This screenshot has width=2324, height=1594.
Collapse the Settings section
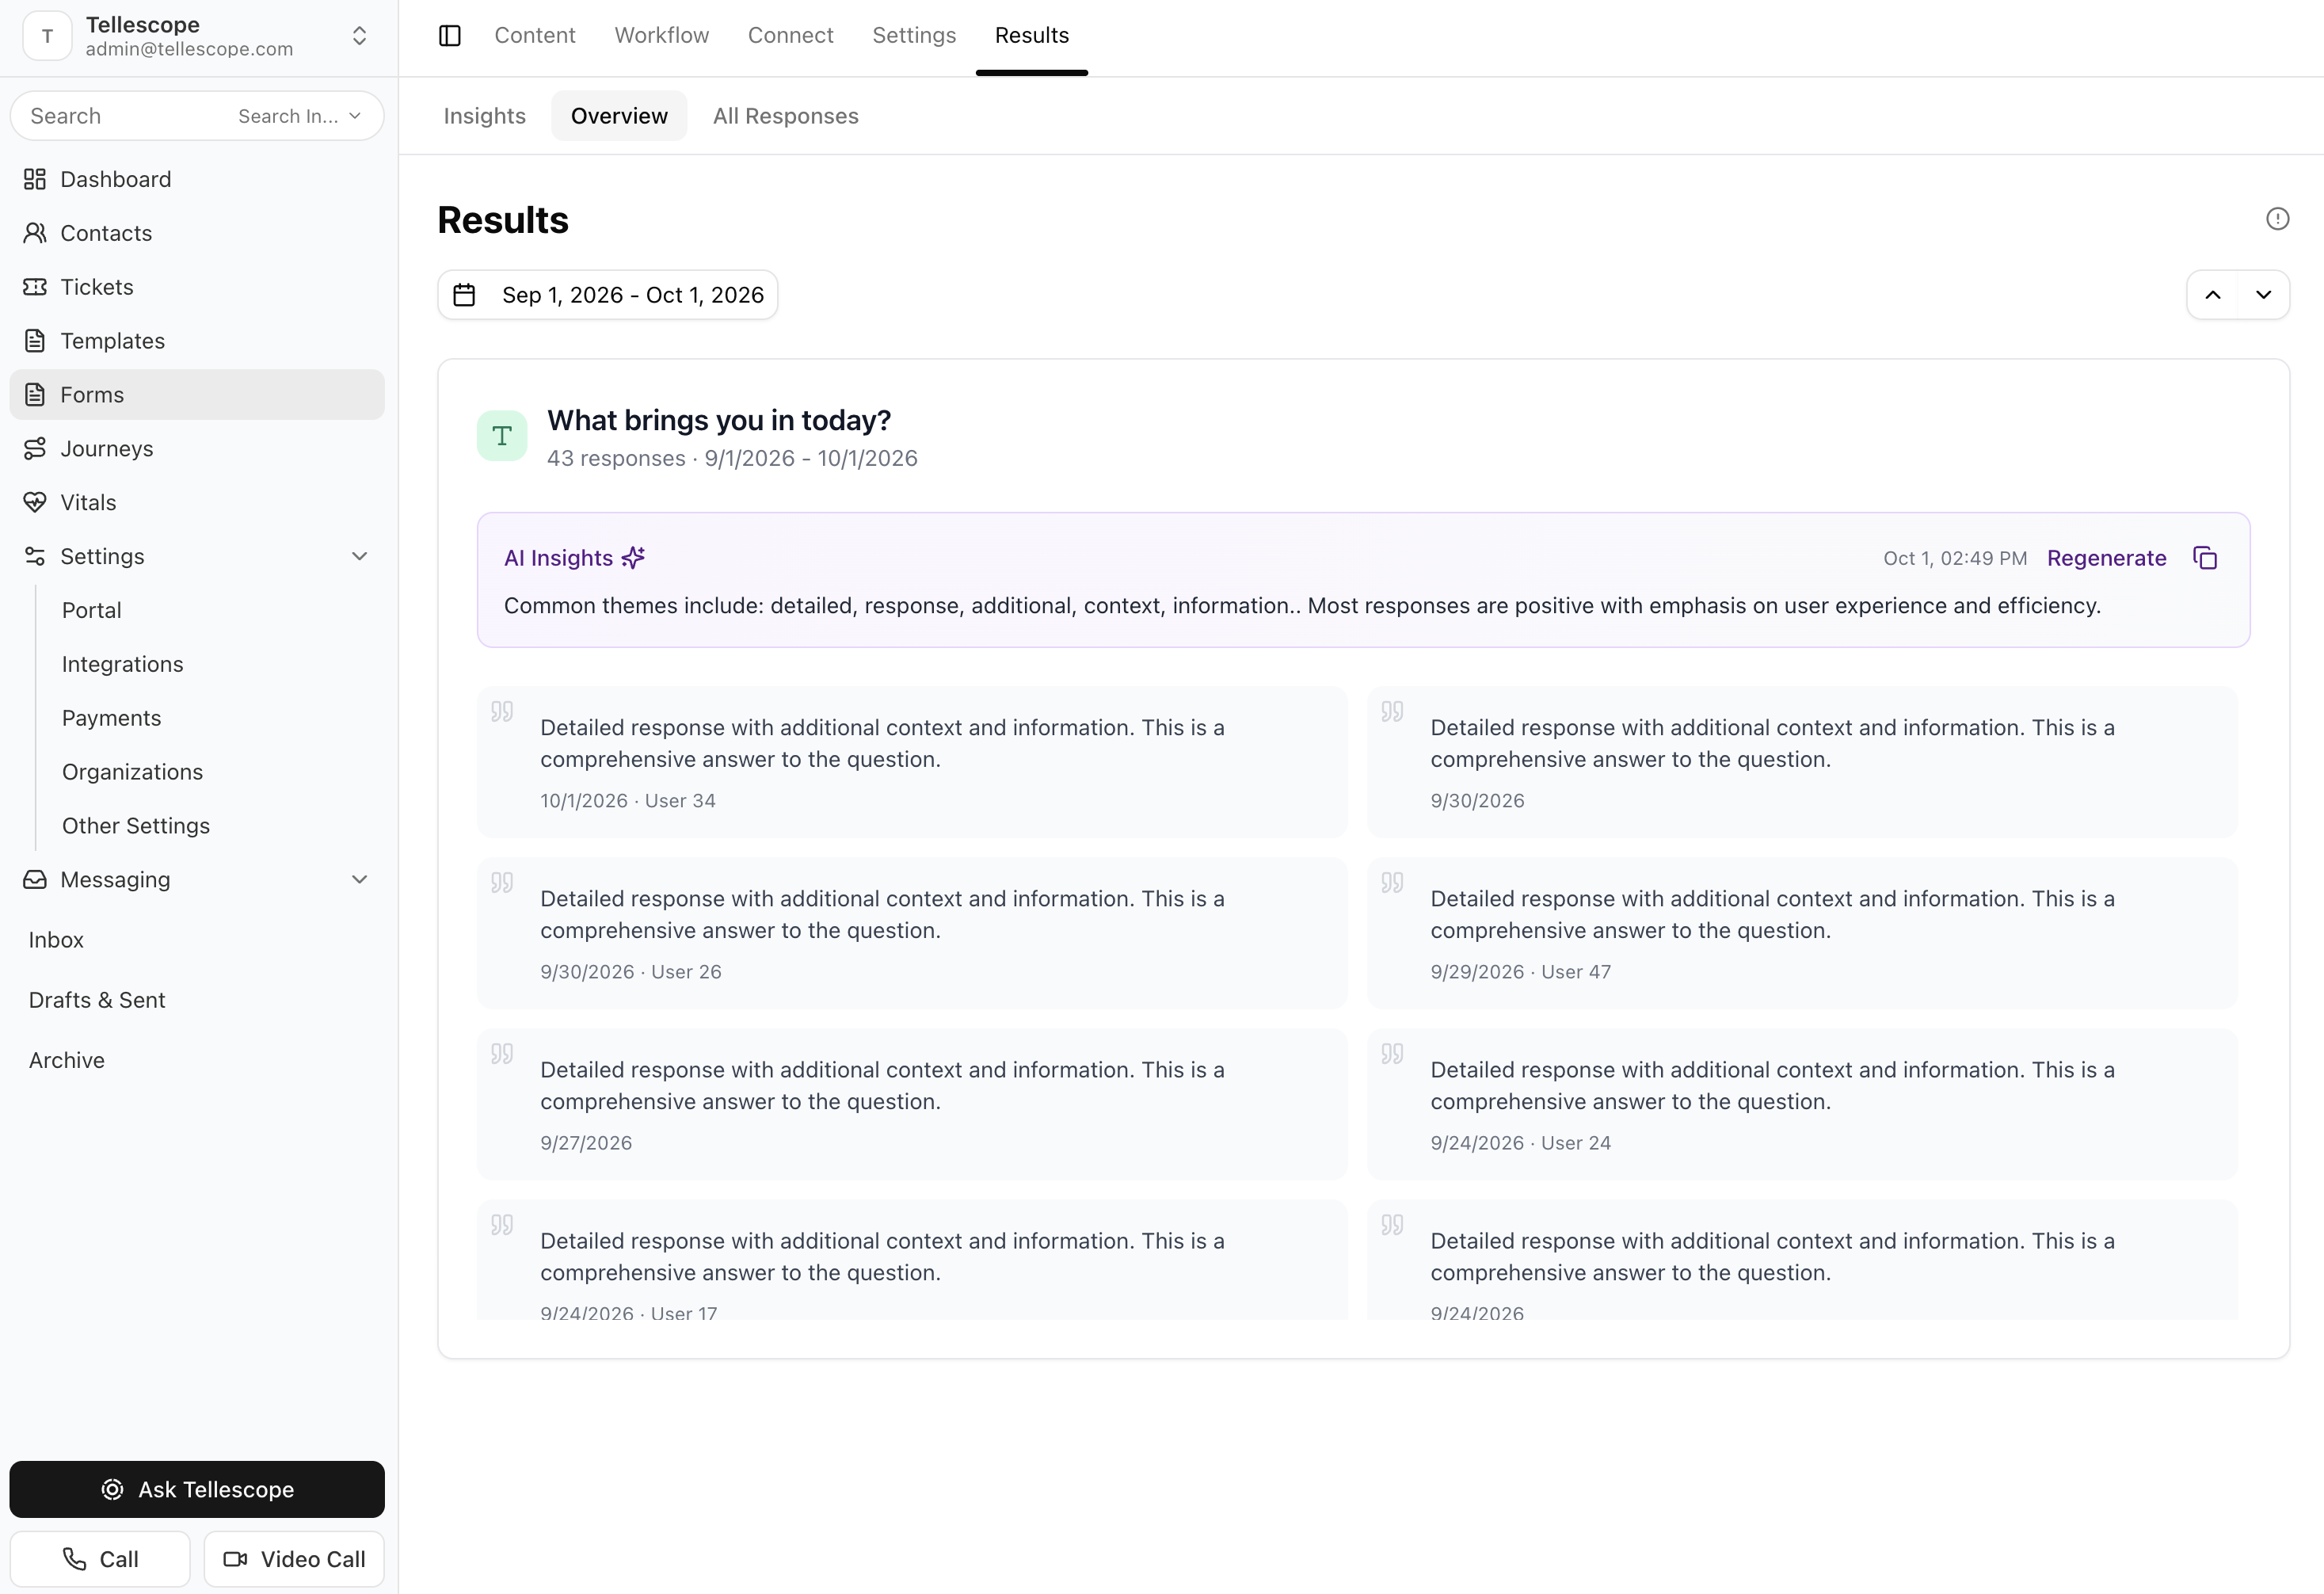[197, 557]
